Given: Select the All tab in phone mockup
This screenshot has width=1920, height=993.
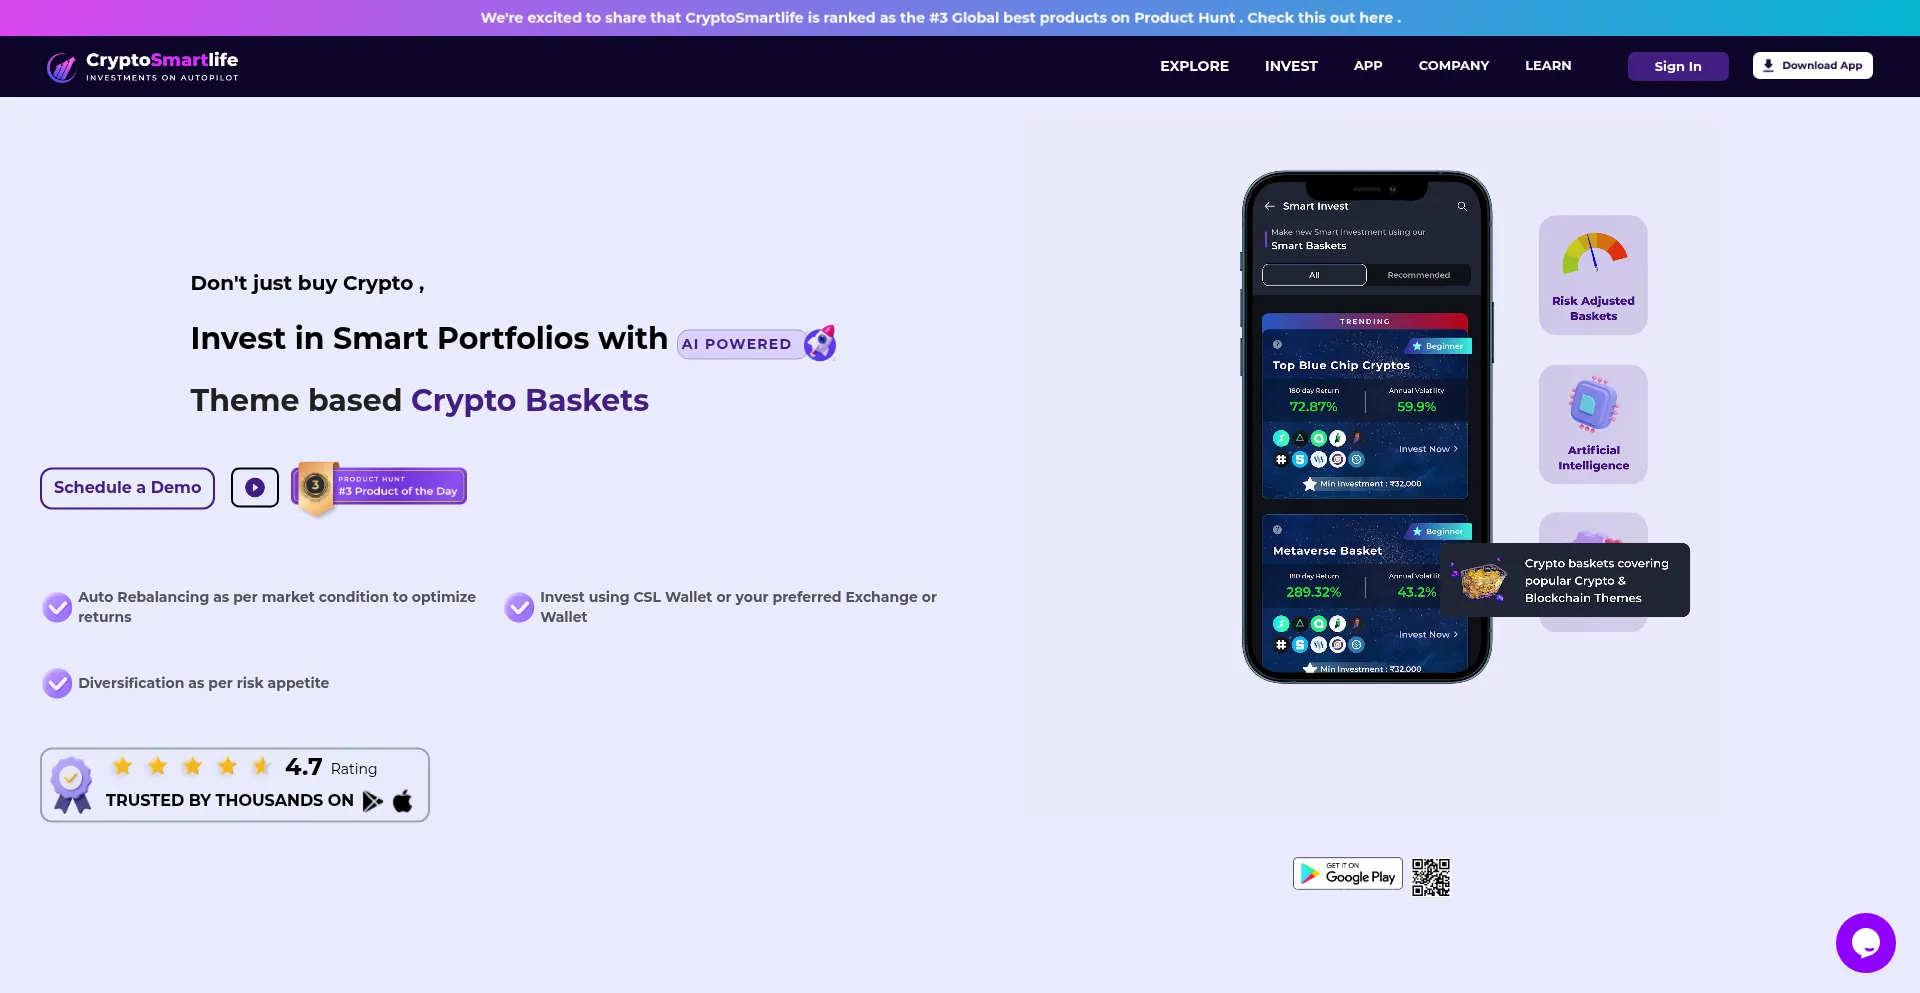Looking at the screenshot, I should click(1314, 275).
